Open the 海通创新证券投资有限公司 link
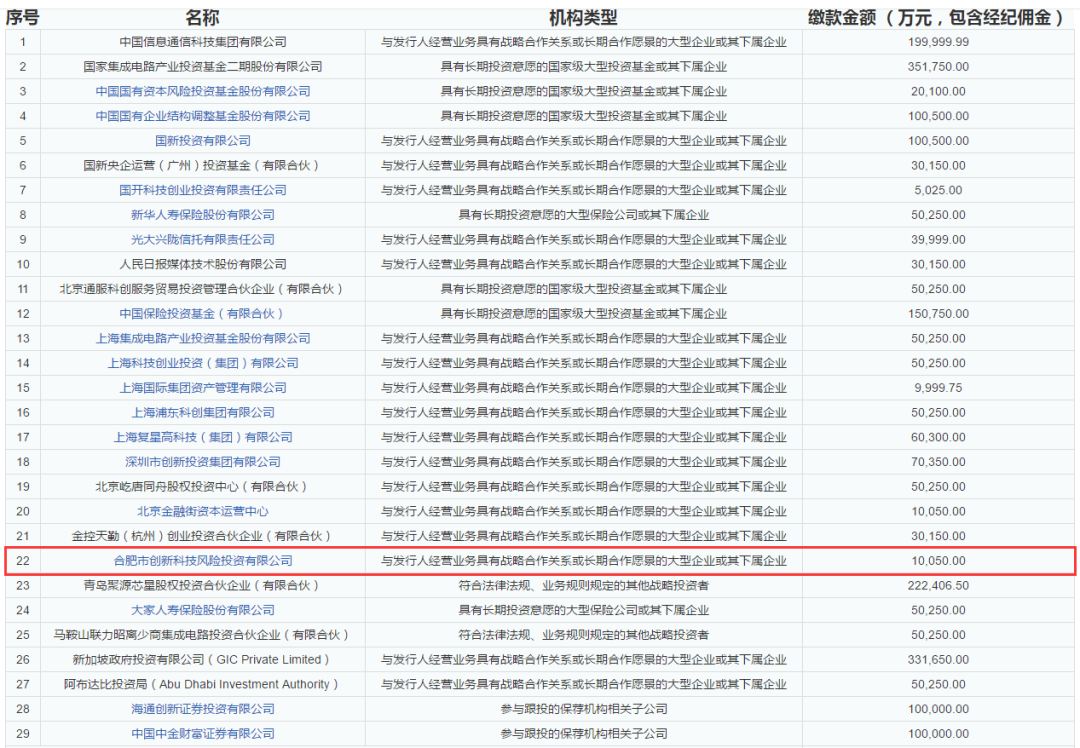The height and width of the screenshot is (748, 1080). pyautogui.click(x=203, y=709)
